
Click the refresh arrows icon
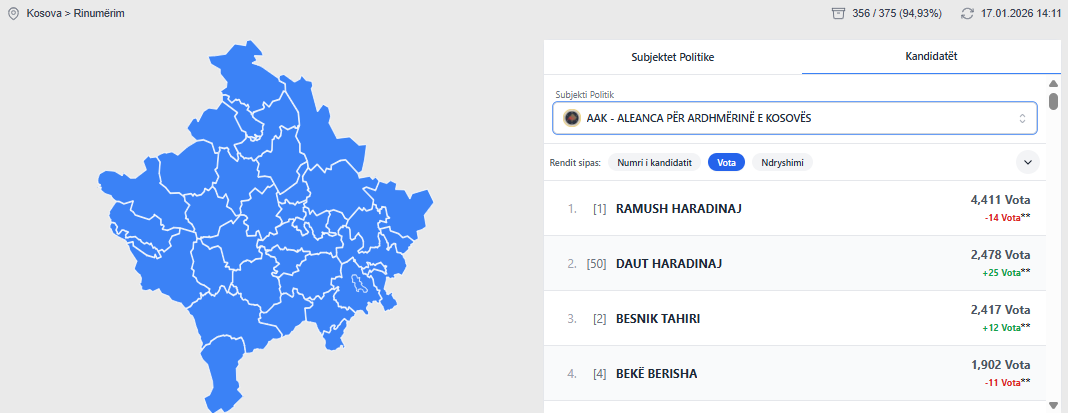(x=967, y=14)
